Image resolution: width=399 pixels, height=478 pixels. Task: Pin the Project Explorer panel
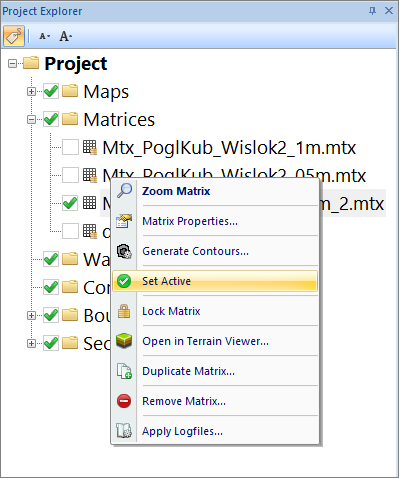tap(372, 11)
